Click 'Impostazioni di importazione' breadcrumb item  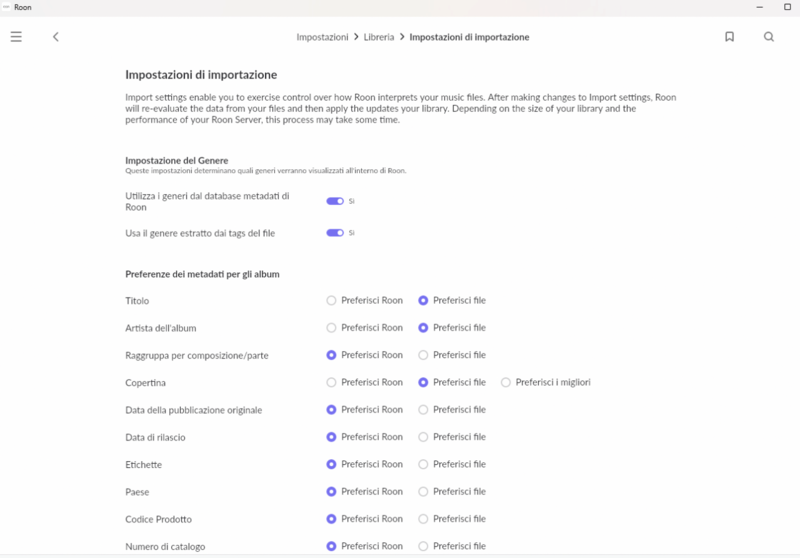[469, 37]
